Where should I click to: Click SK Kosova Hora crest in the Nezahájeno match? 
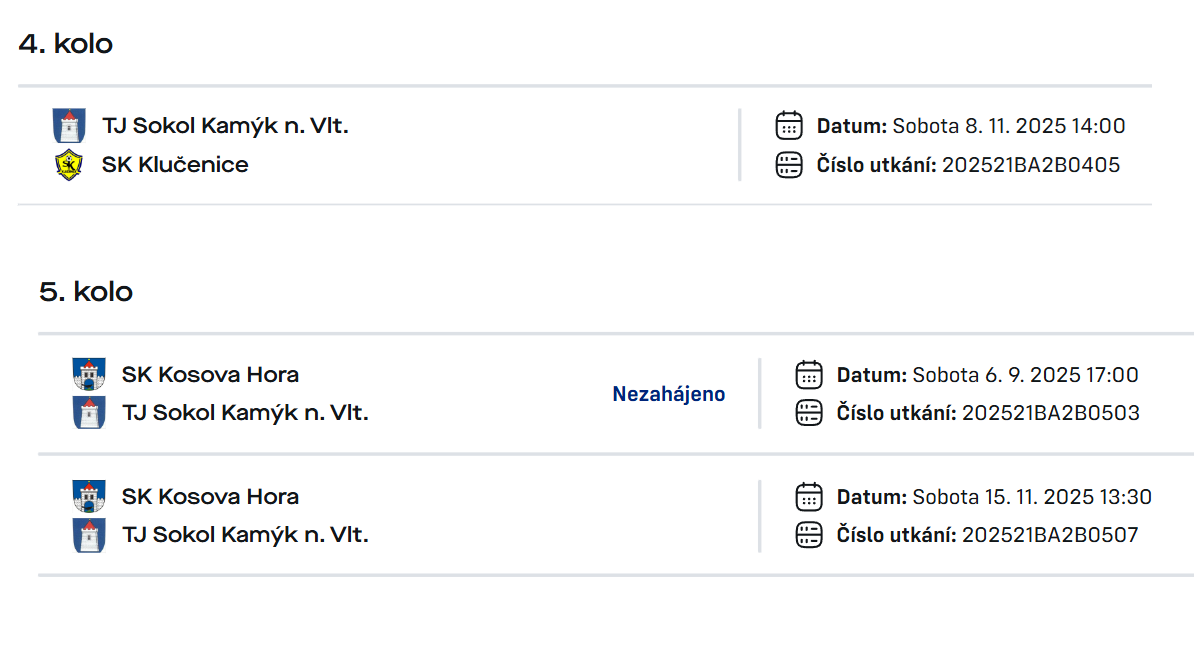pyautogui.click(x=89, y=375)
